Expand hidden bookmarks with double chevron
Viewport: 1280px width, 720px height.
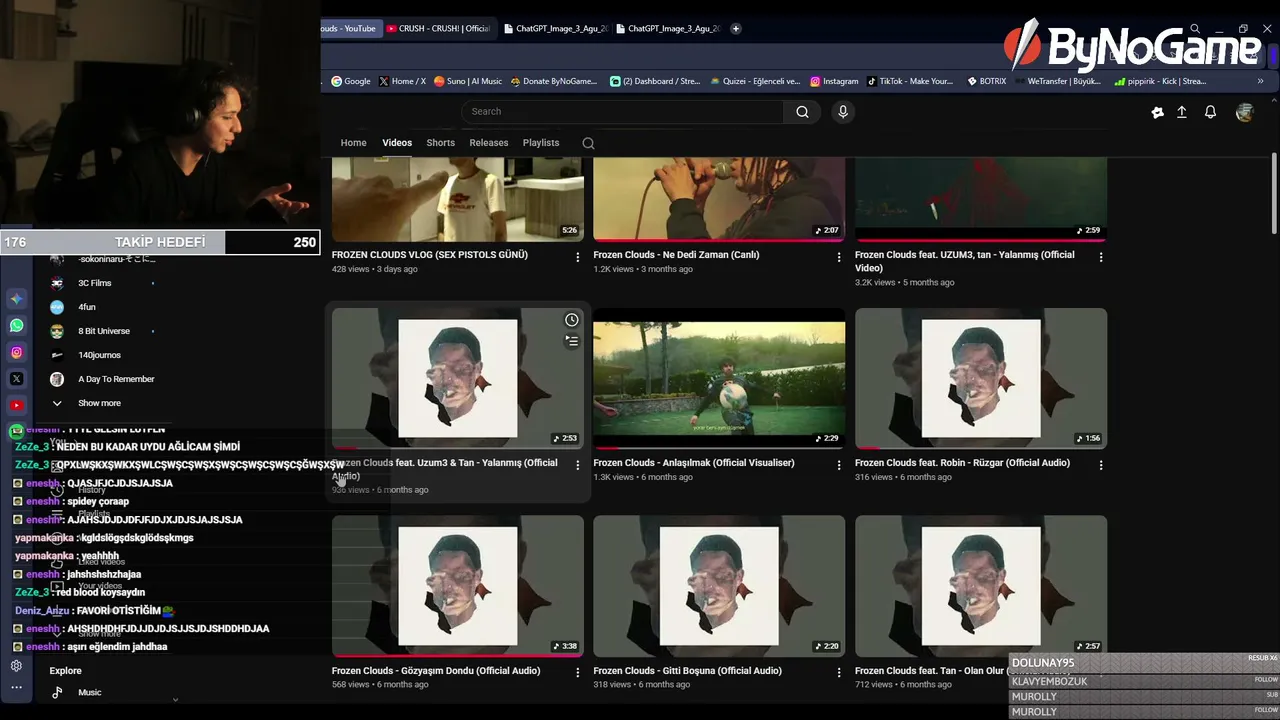click(x=1261, y=82)
